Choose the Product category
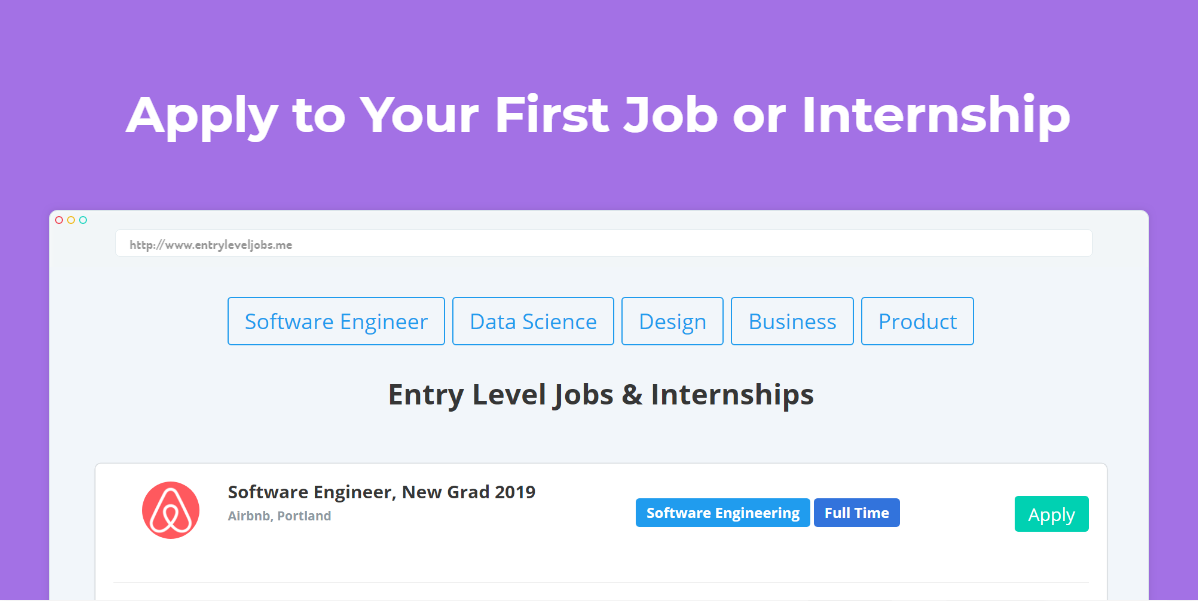Viewport: 1198px width, 601px height. click(x=917, y=321)
